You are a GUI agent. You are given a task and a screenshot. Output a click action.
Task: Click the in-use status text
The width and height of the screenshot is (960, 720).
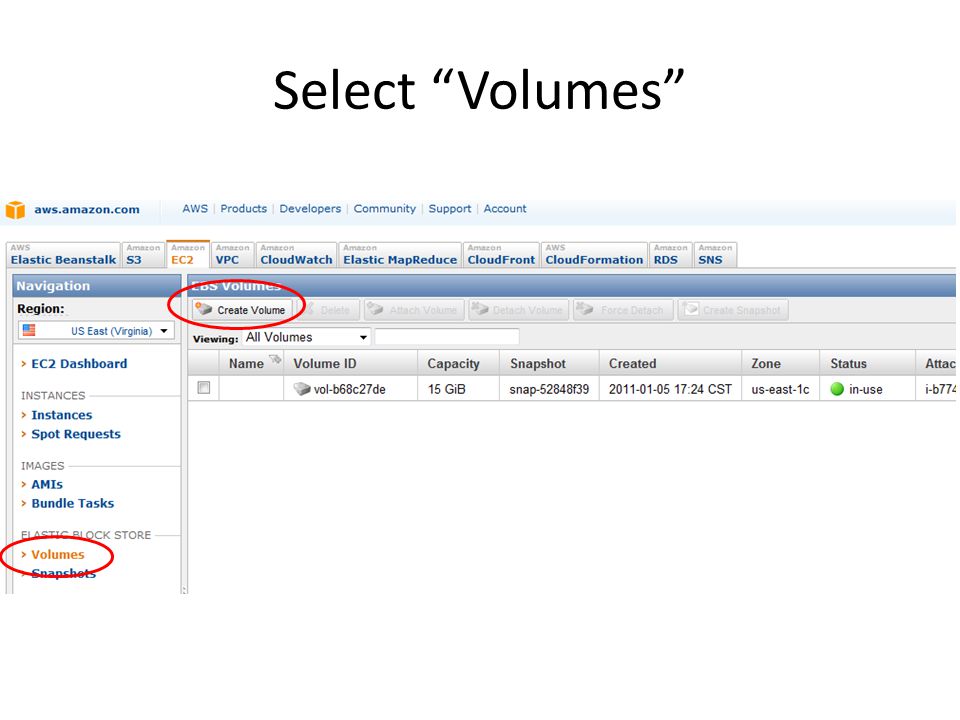point(866,389)
